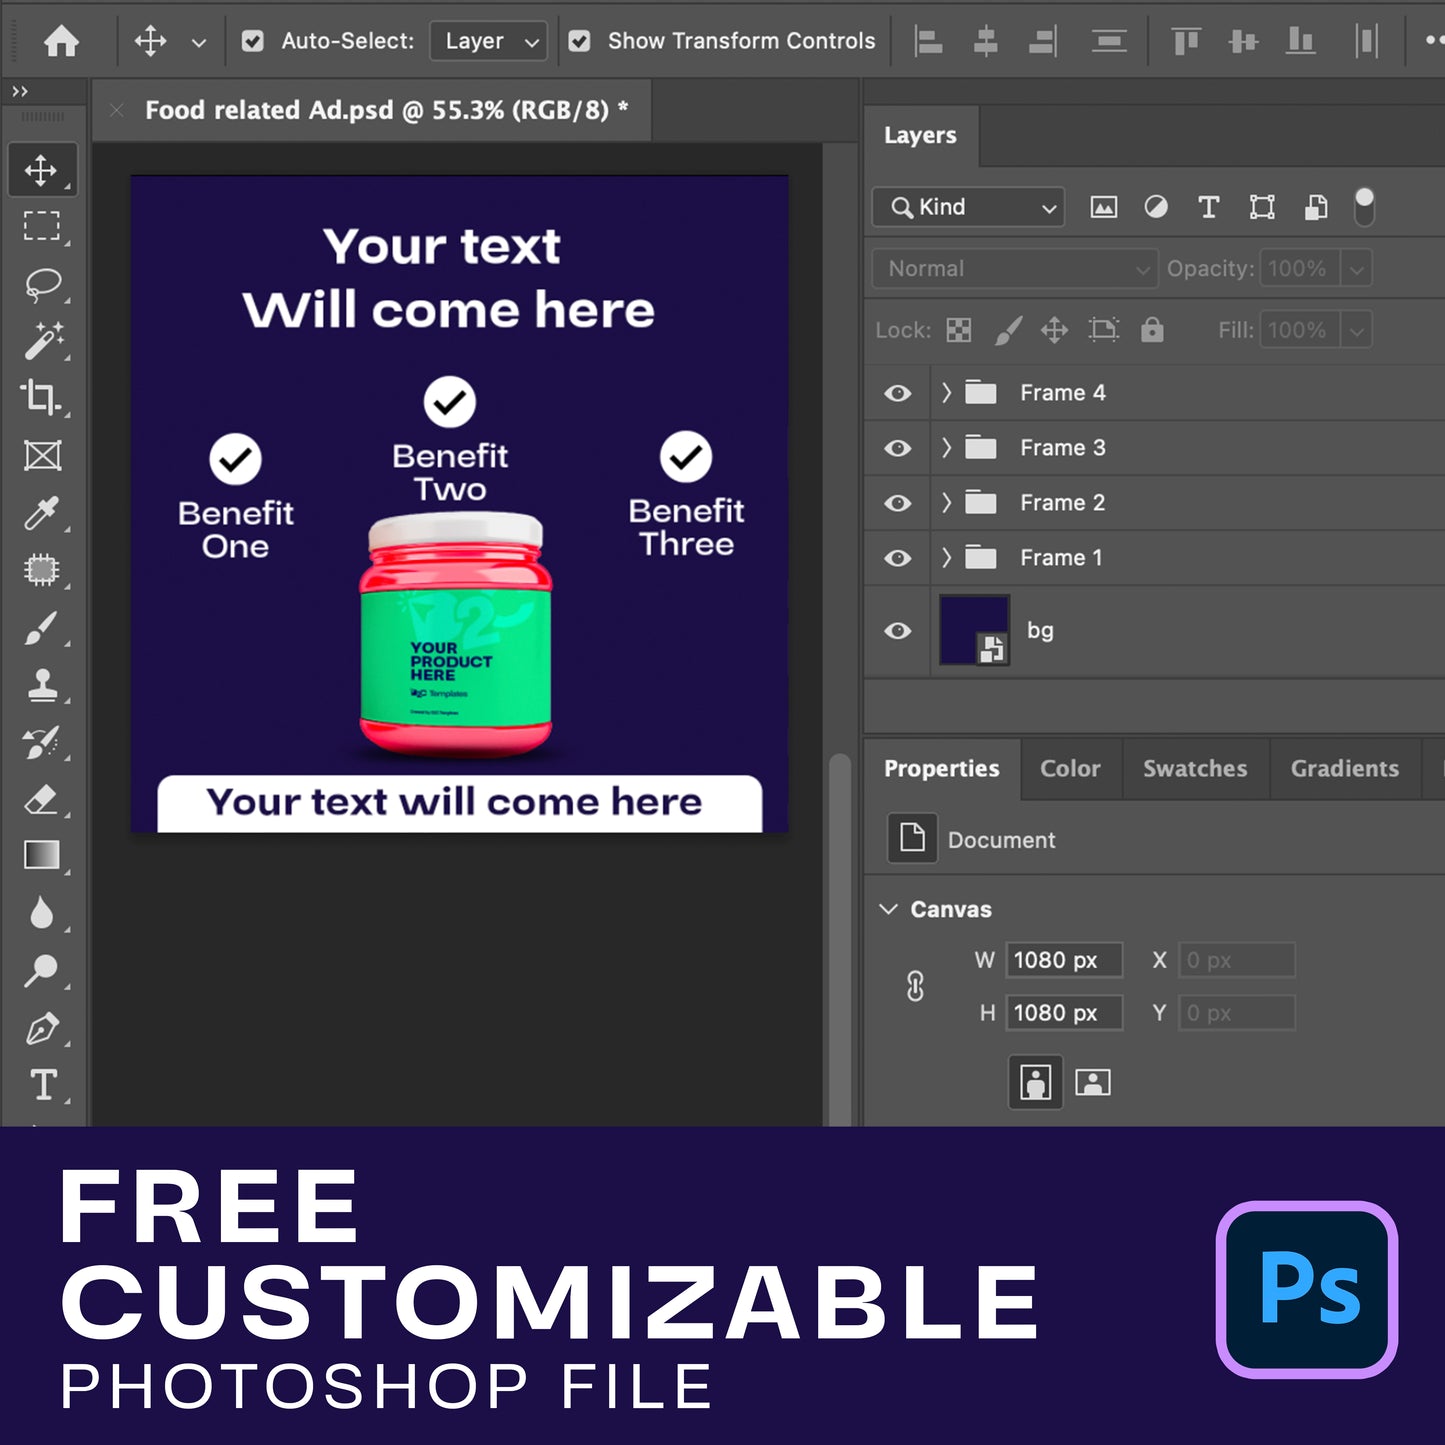Switch to the Swatches tab
The height and width of the screenshot is (1445, 1445).
tap(1194, 769)
